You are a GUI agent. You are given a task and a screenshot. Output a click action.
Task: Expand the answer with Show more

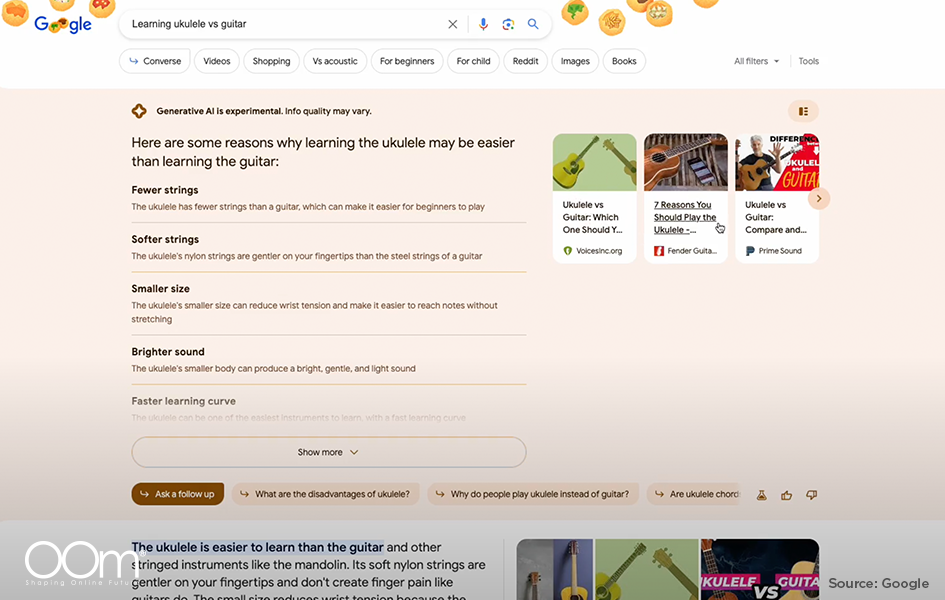[328, 452]
